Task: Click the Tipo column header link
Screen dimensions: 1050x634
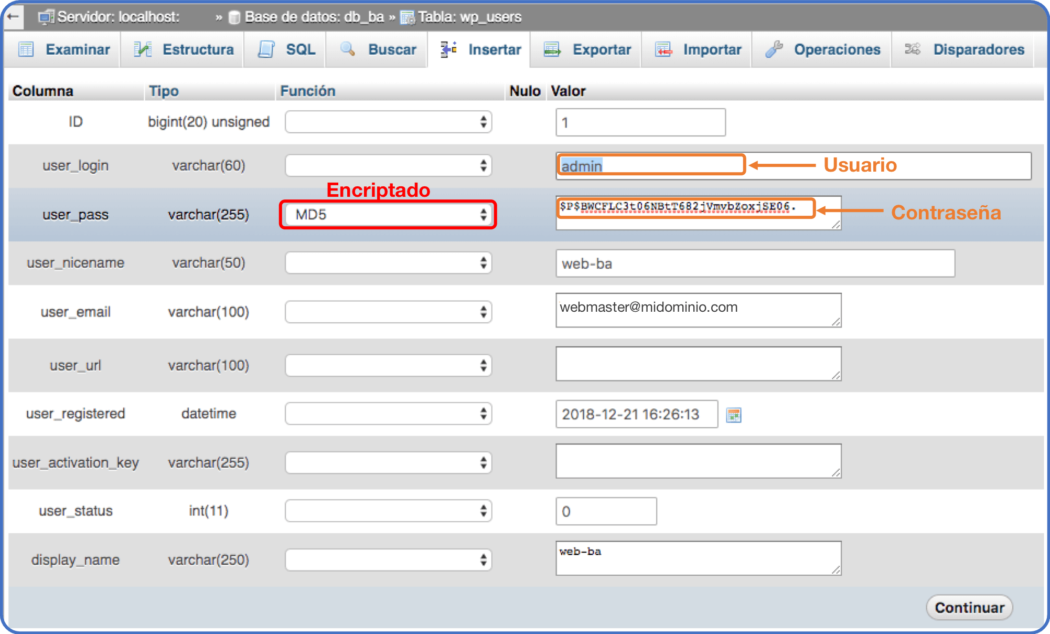Action: coord(163,91)
